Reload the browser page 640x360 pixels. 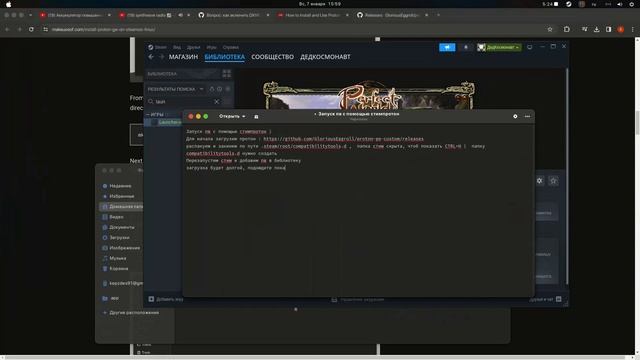click(x=31, y=29)
